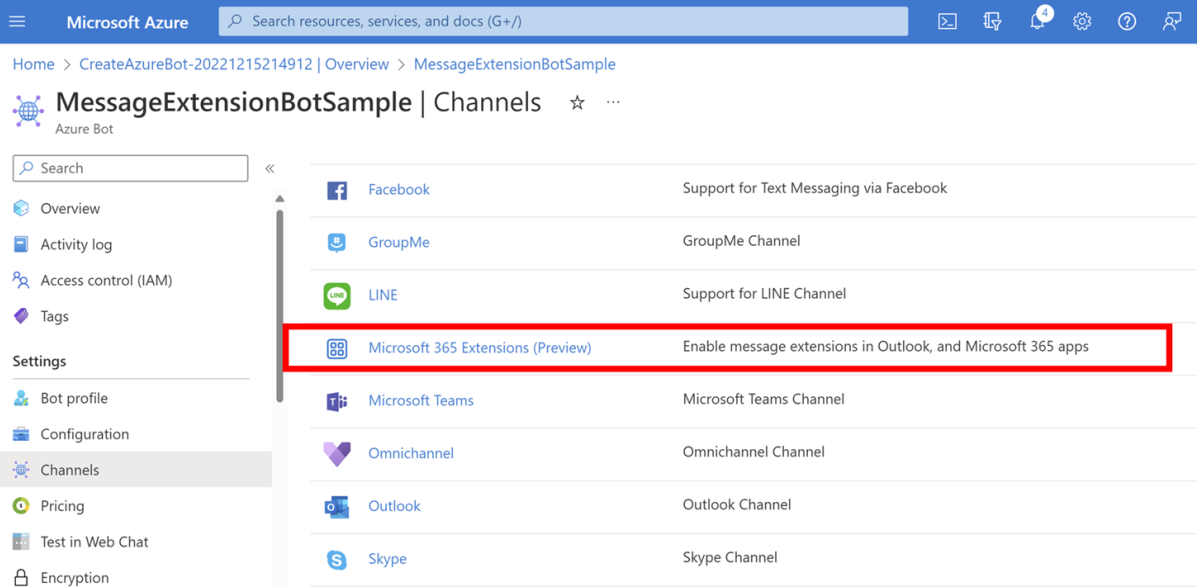Click the Microsoft 365 Extensions icon

coord(337,349)
